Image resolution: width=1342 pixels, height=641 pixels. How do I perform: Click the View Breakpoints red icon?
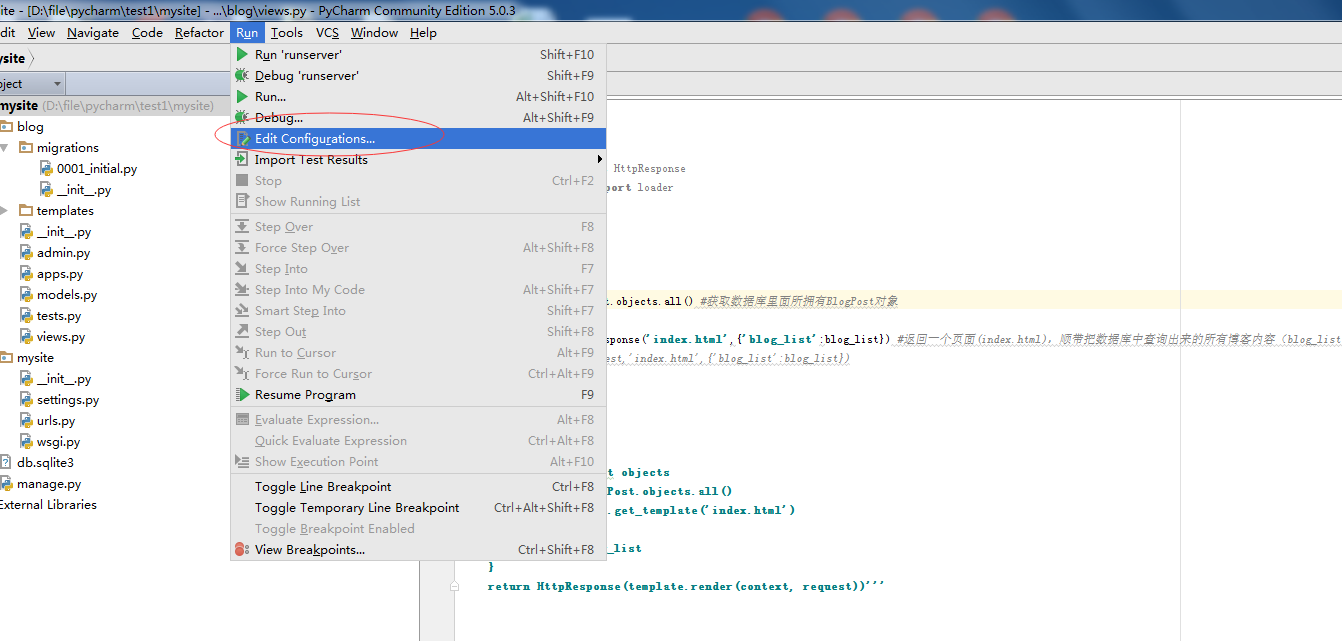tap(242, 550)
